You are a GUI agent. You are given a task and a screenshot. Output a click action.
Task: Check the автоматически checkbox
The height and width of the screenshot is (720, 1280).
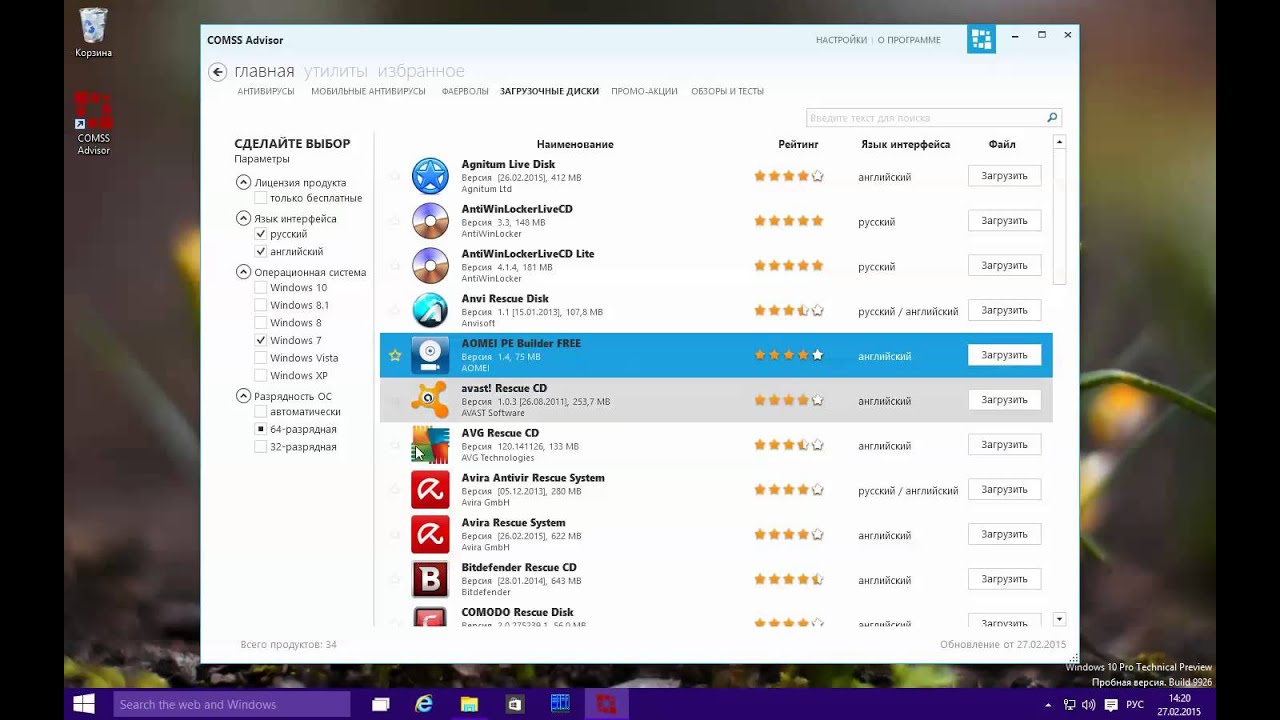tap(260, 412)
